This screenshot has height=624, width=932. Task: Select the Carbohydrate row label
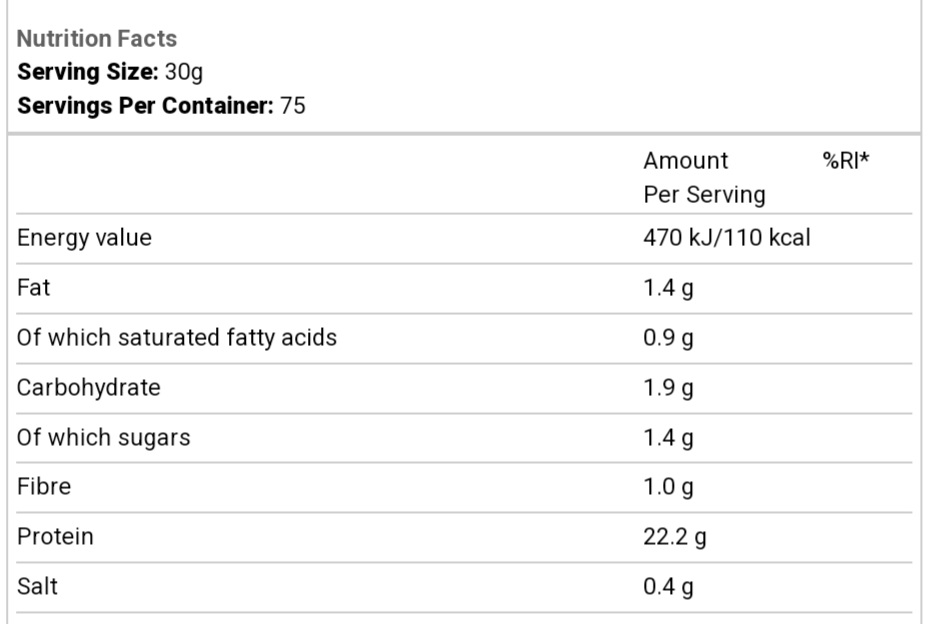point(88,388)
